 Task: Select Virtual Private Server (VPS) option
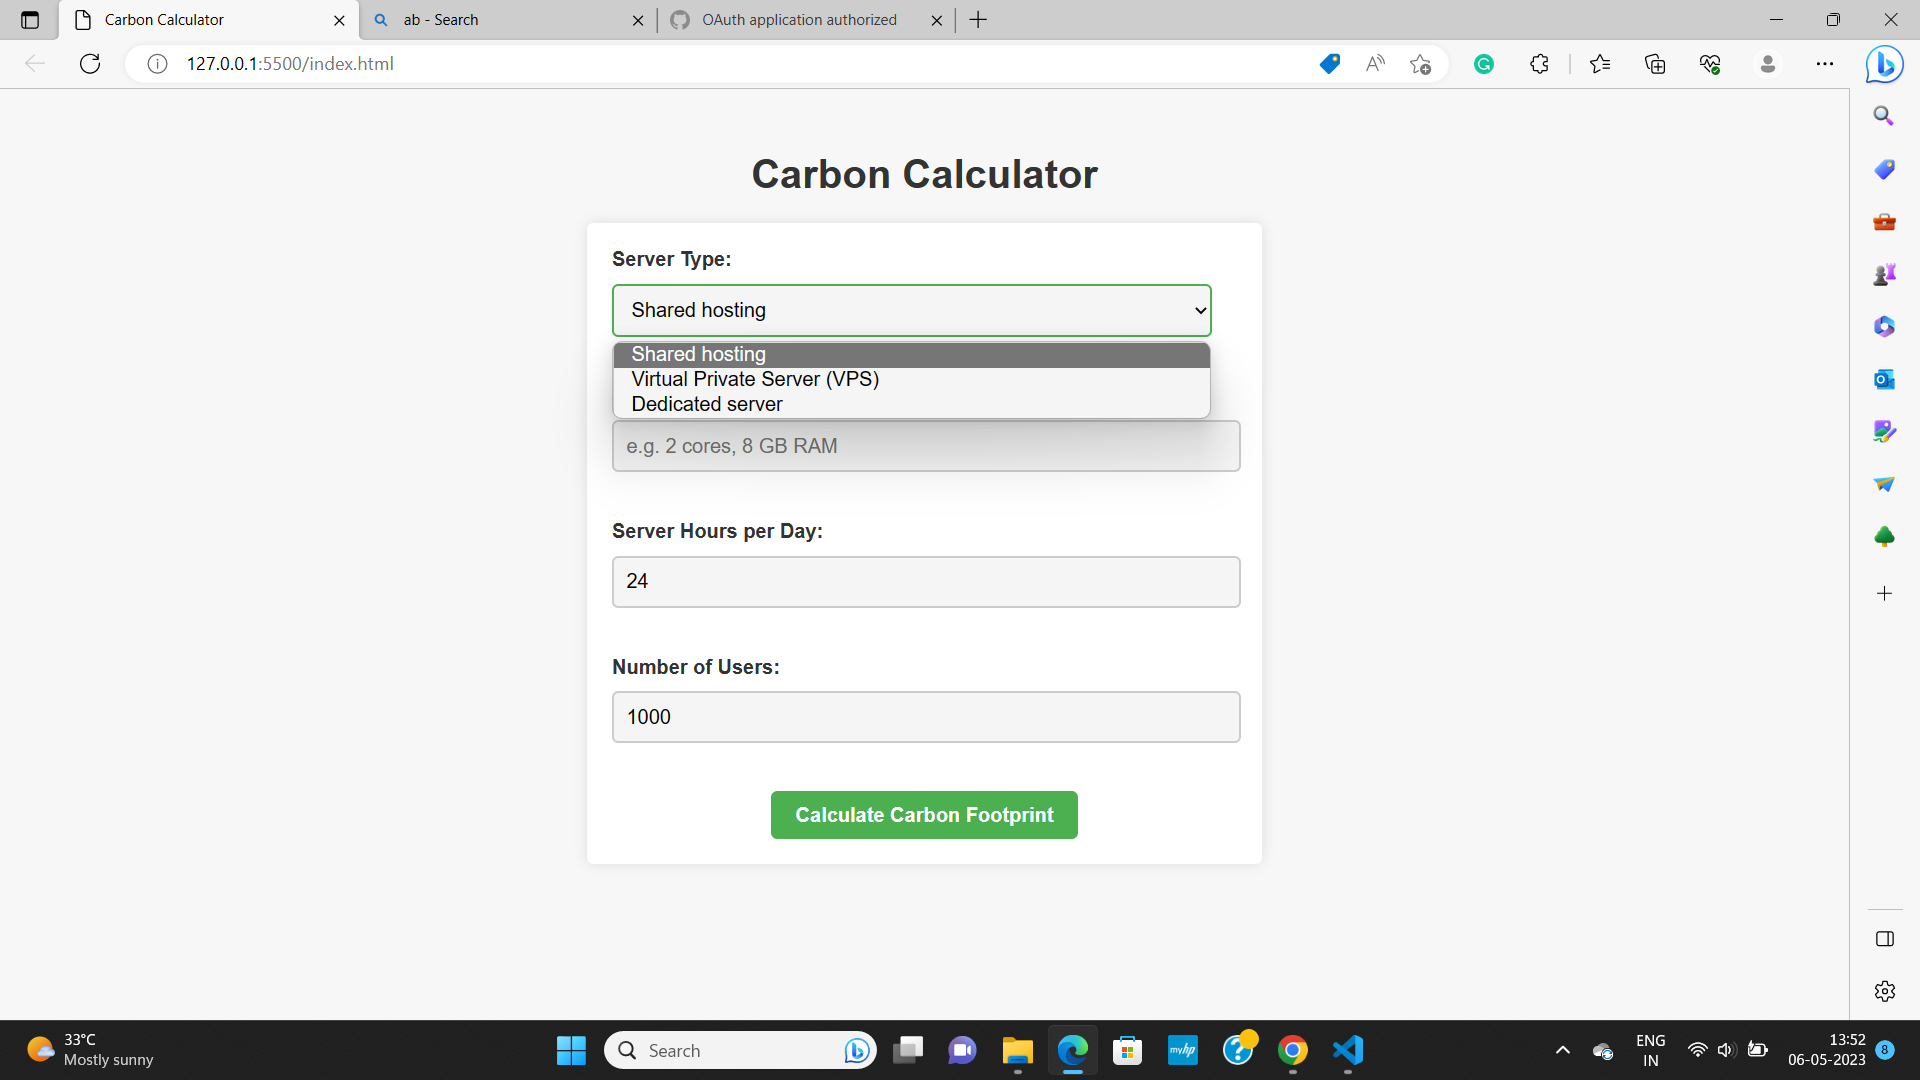[755, 379]
